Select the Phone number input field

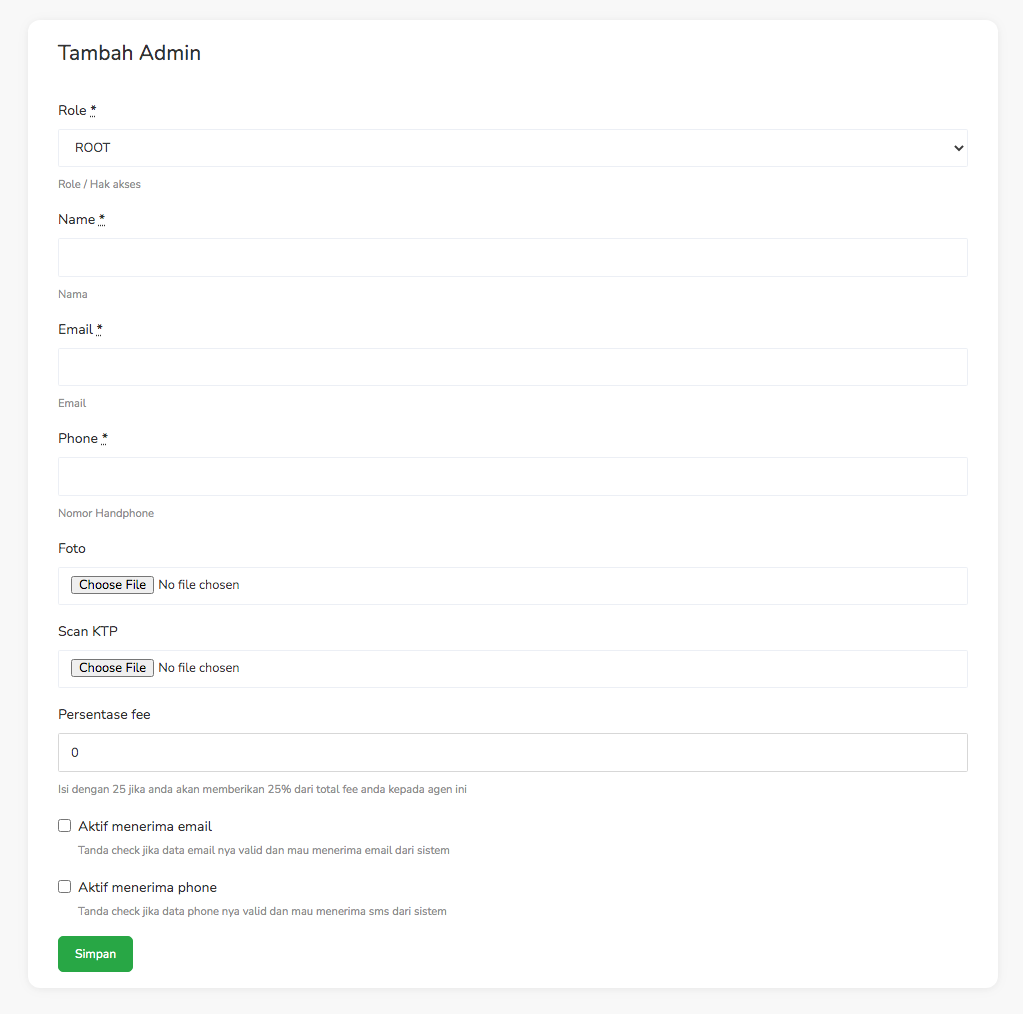point(512,476)
